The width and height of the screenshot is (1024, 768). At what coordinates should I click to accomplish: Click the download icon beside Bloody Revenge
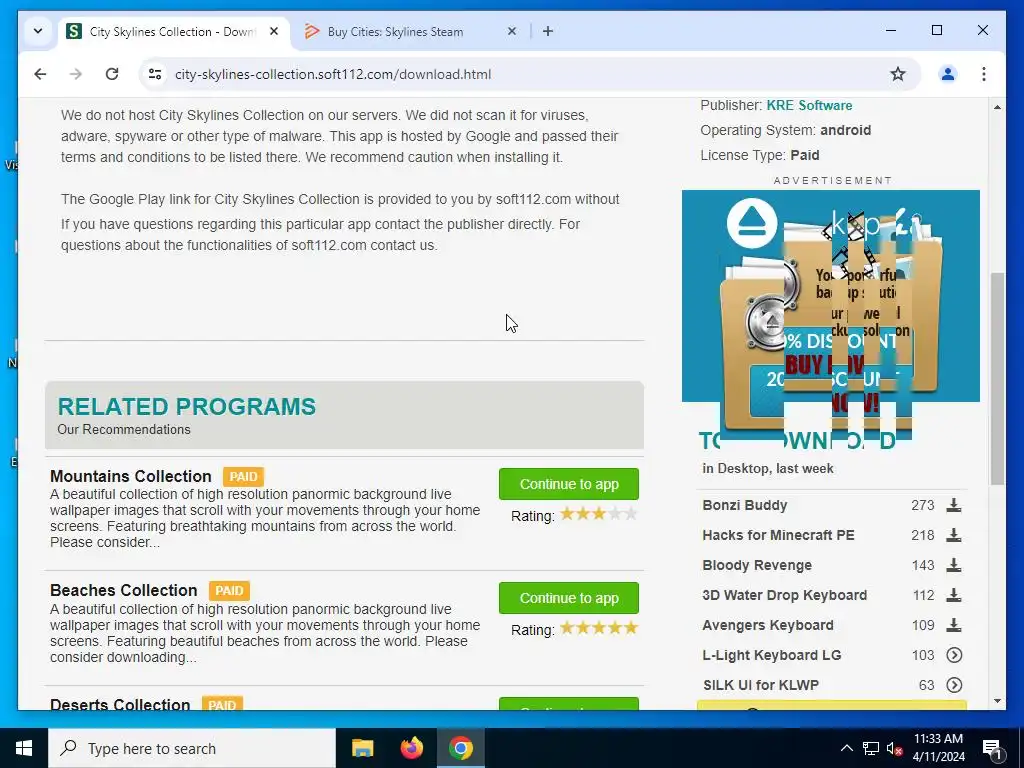tap(953, 565)
